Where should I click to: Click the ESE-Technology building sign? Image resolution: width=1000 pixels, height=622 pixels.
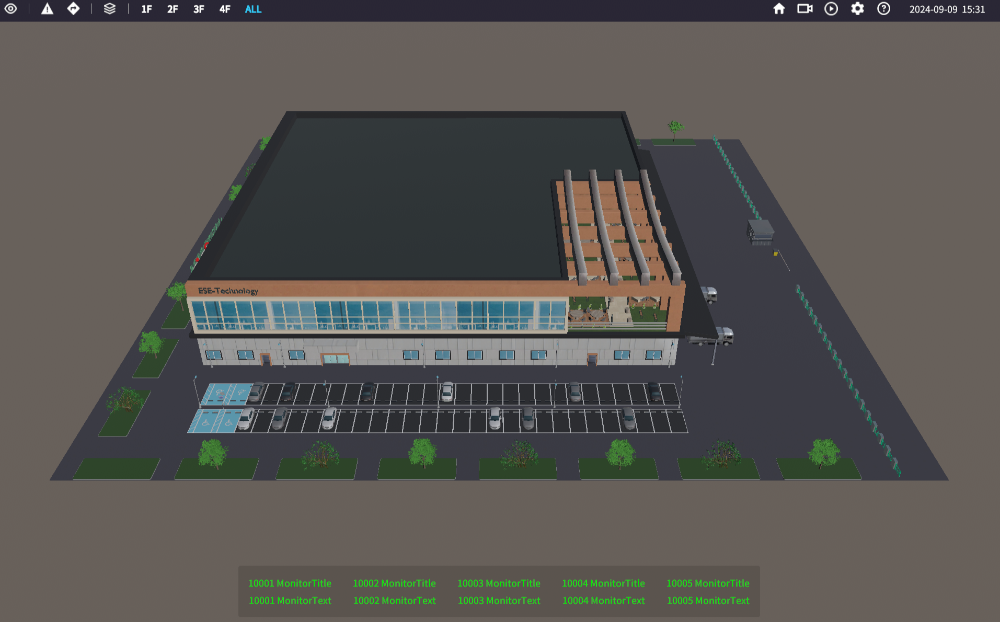coord(228,291)
